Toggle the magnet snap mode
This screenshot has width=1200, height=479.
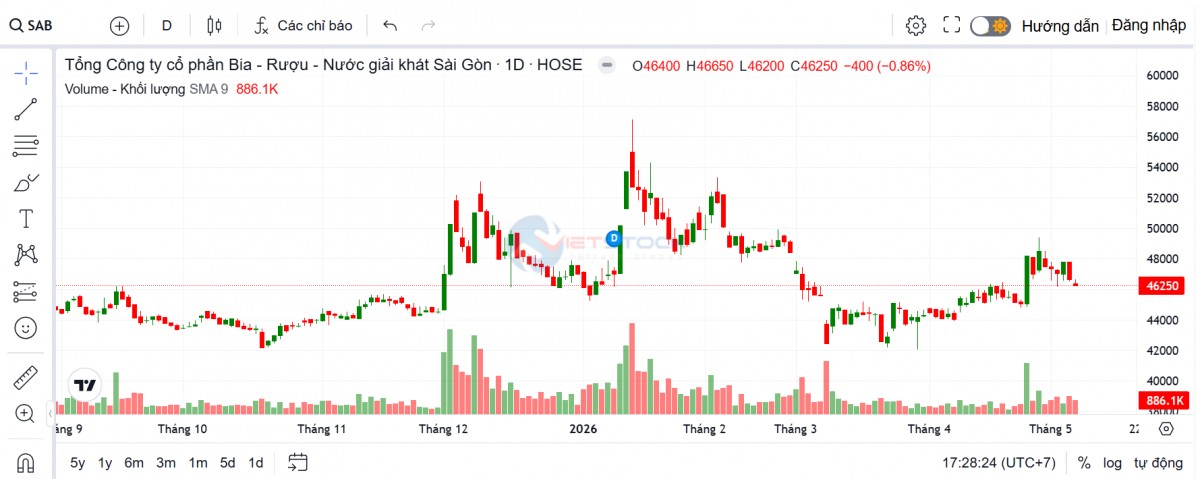click(x=26, y=462)
